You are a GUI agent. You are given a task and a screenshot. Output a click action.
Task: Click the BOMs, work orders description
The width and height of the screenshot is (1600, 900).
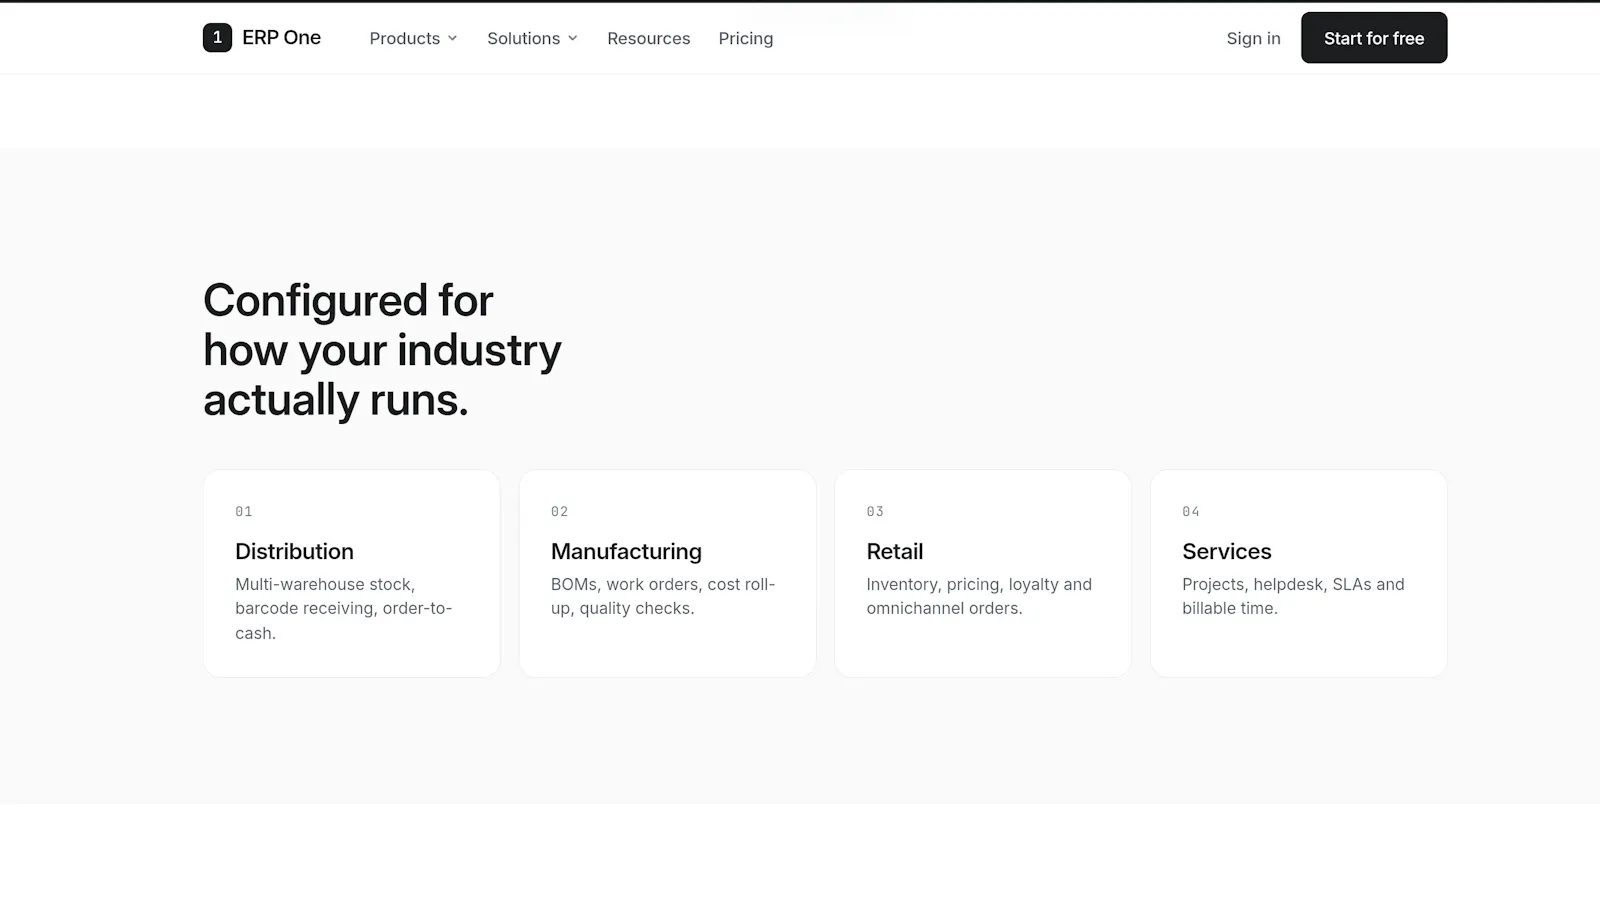(663, 596)
